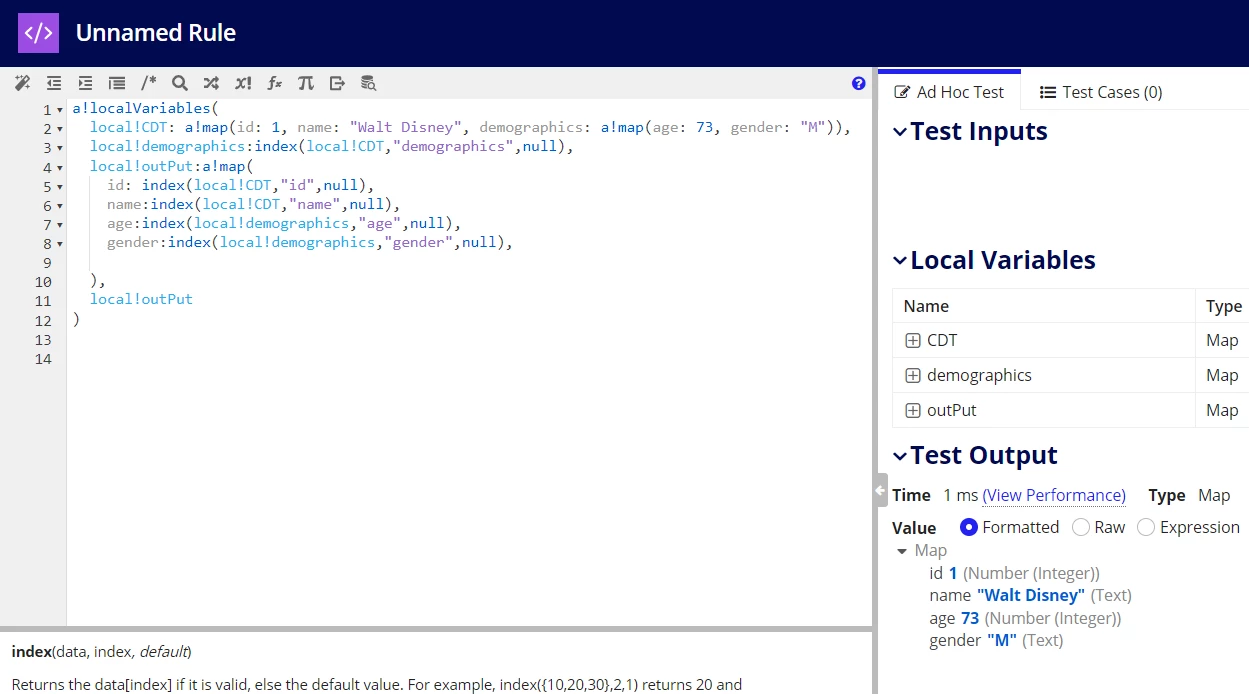Viewport: 1249px width, 694px height.
Task: Click the age 73 output value
Action: tap(970, 618)
